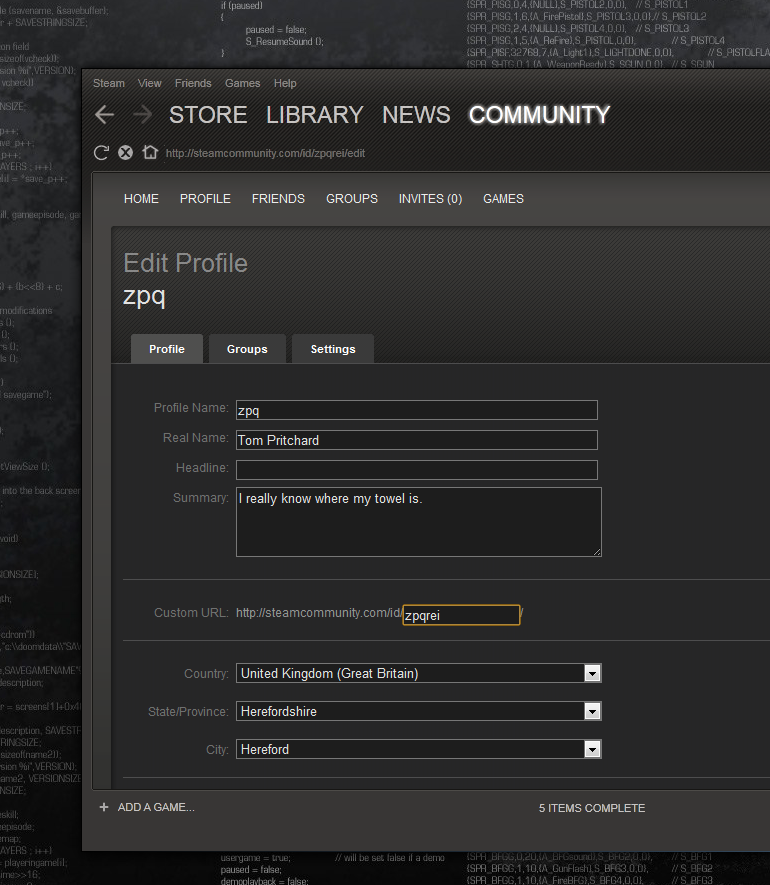Click the address bar URL text
Screen dimensions: 770x885
[x=265, y=153]
